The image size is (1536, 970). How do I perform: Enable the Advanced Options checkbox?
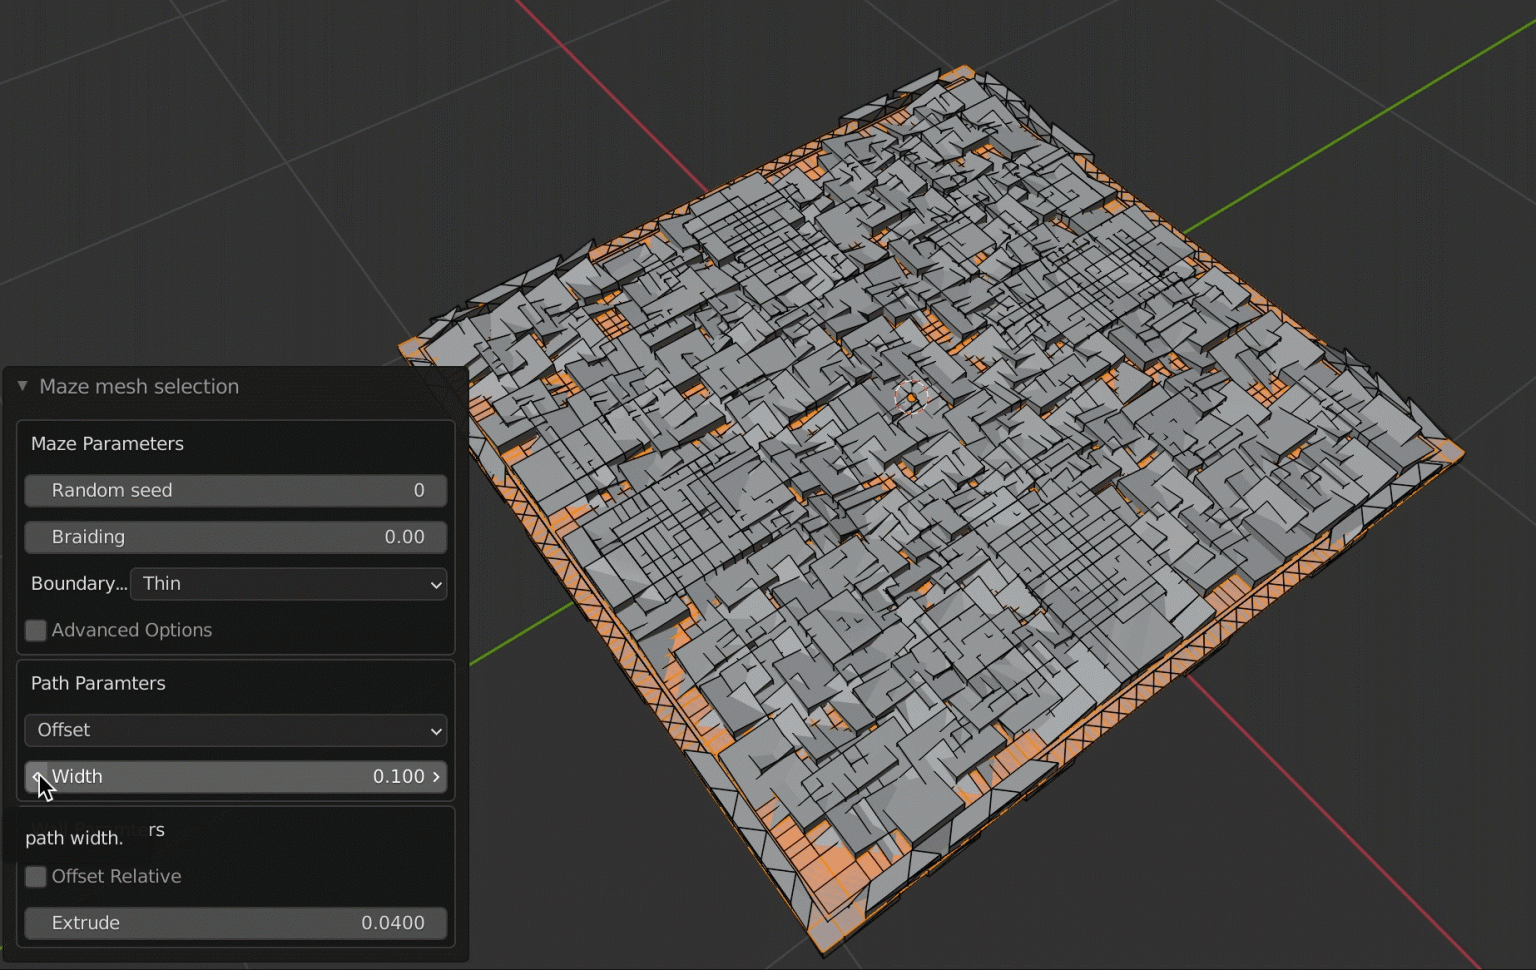click(35, 630)
